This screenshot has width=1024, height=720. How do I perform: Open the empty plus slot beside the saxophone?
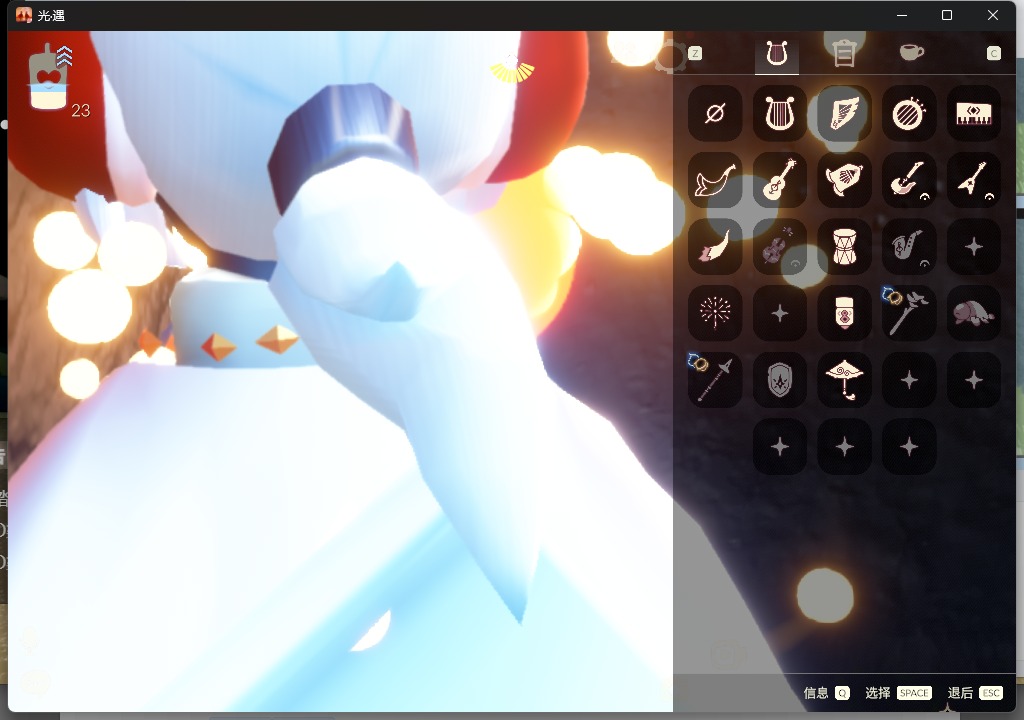pyautogui.click(x=974, y=247)
